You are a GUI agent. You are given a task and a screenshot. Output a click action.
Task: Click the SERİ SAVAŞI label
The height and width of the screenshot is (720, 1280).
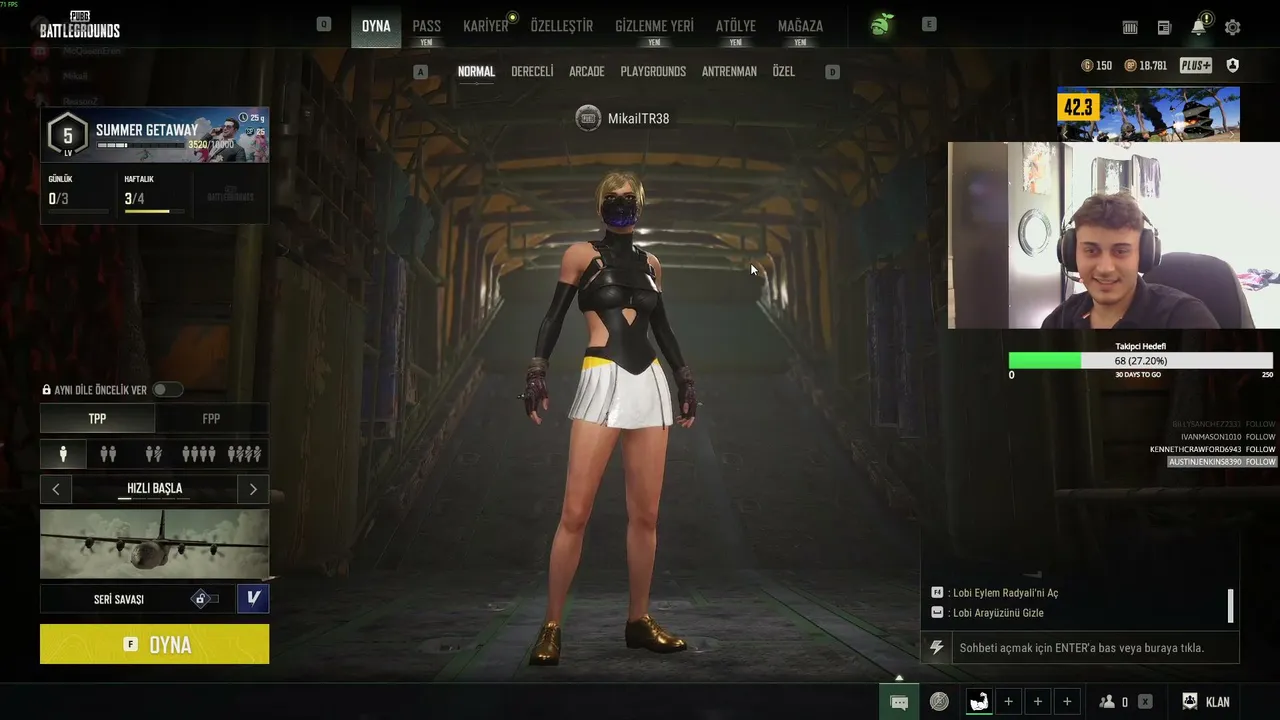coord(119,599)
